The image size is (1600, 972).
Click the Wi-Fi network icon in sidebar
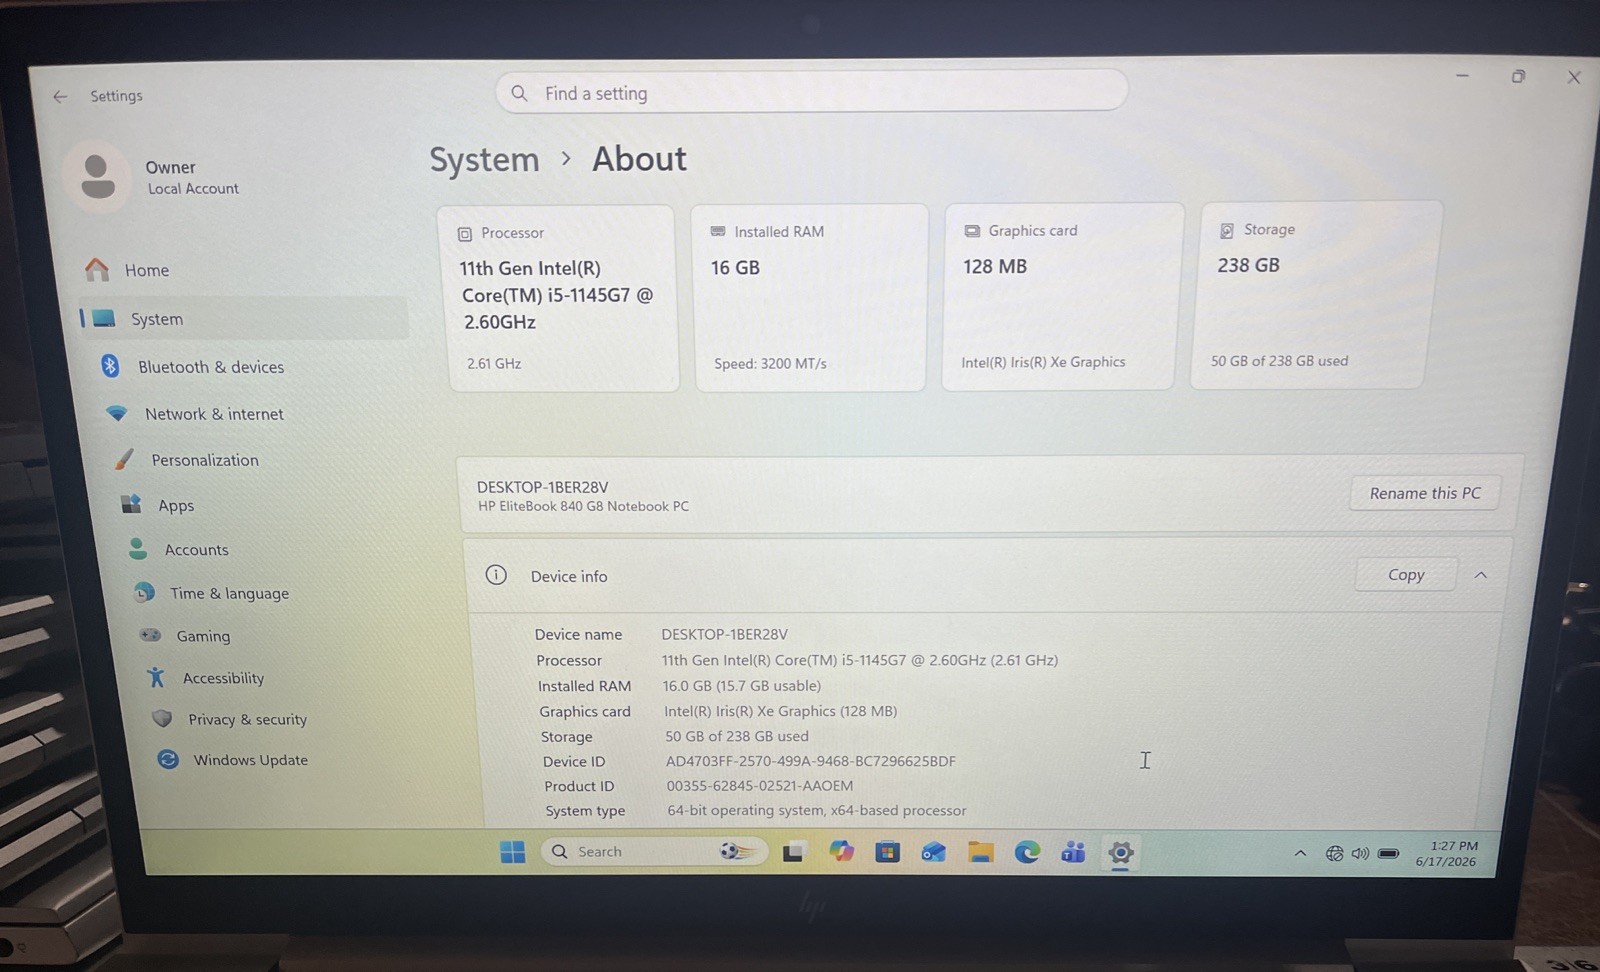tap(117, 413)
